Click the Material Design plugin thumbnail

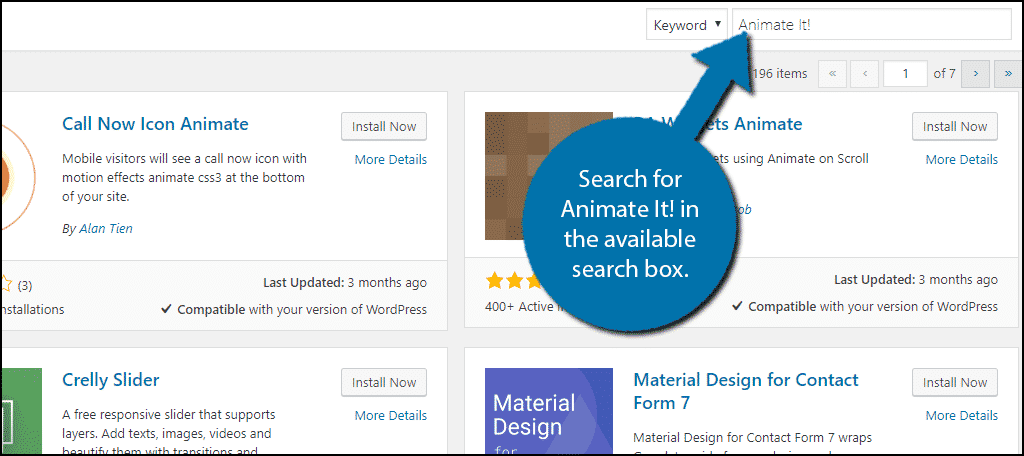coord(549,411)
